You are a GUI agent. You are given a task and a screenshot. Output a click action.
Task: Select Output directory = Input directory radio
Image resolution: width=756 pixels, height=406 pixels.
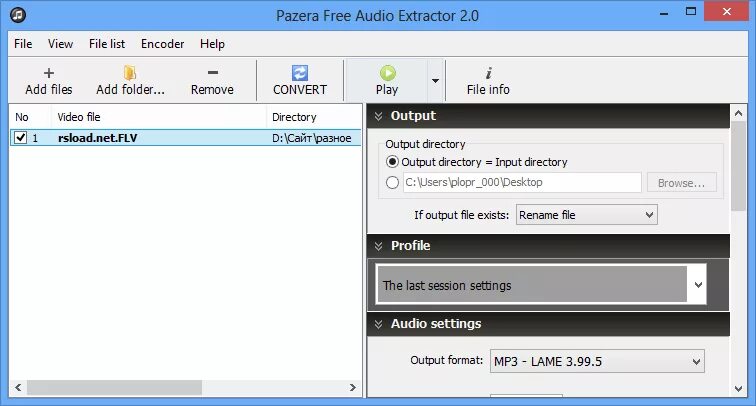(x=392, y=162)
